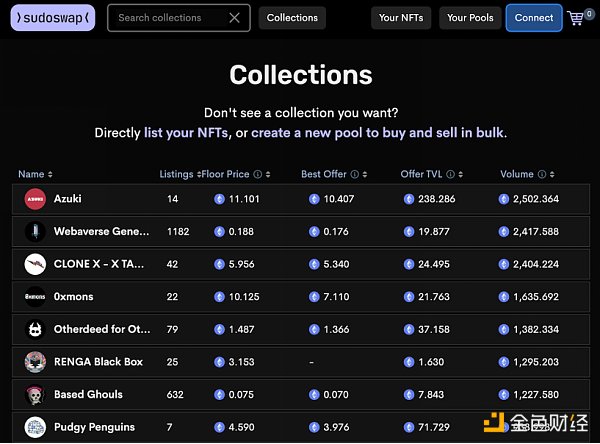Click ETH icon beside Azuki floor price
This screenshot has width=600, height=444.
click(x=219, y=199)
